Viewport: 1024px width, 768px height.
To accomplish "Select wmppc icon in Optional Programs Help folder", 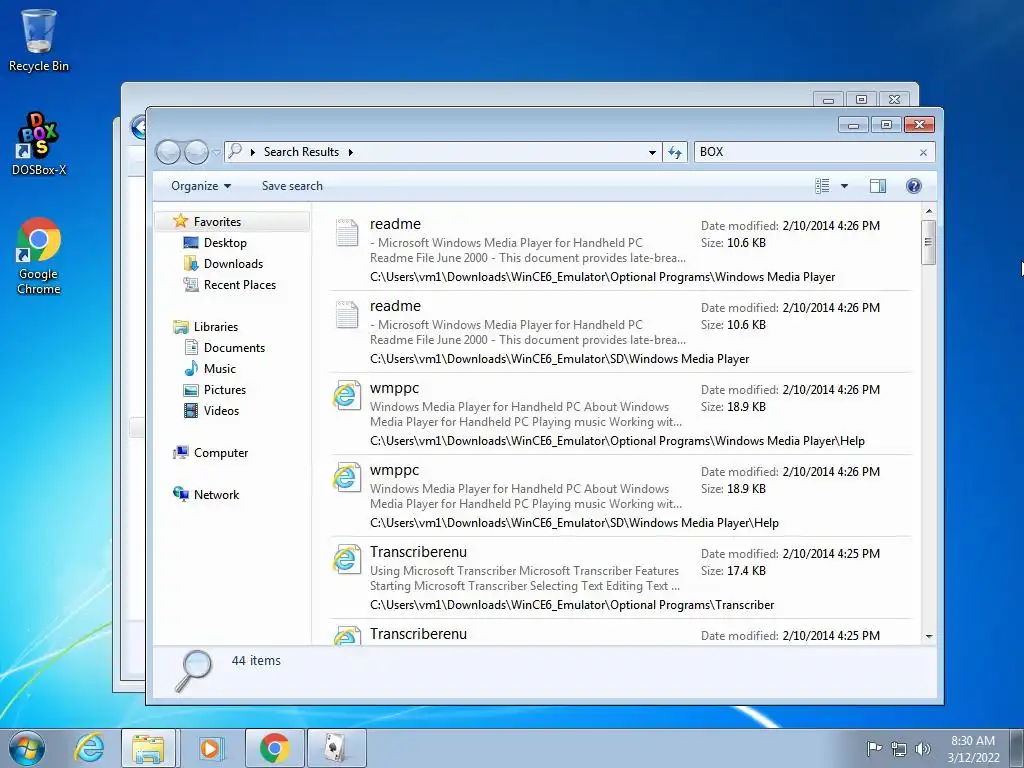I will pos(347,396).
